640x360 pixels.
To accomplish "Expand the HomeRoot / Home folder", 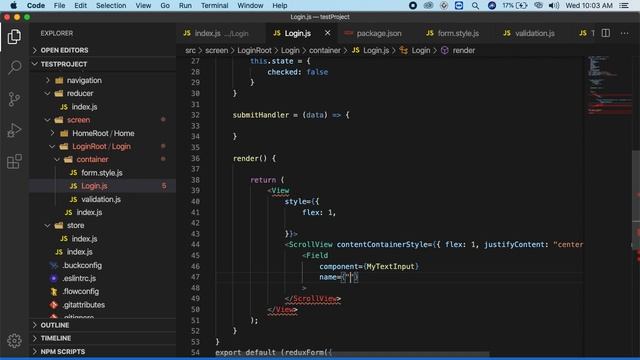I will click(x=52, y=133).
